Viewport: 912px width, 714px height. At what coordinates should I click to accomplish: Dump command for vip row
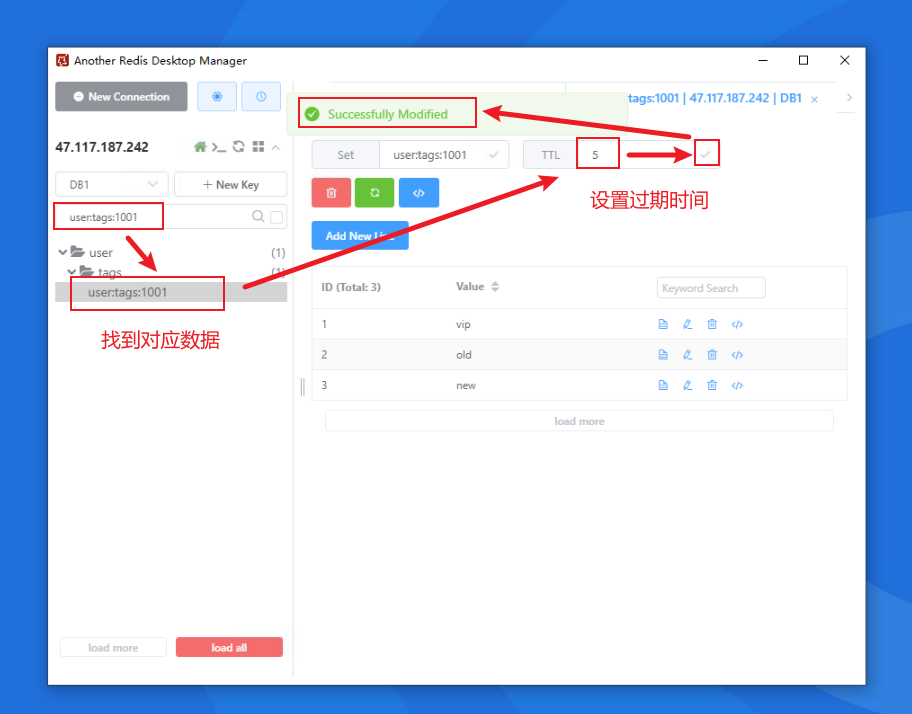[x=737, y=324]
